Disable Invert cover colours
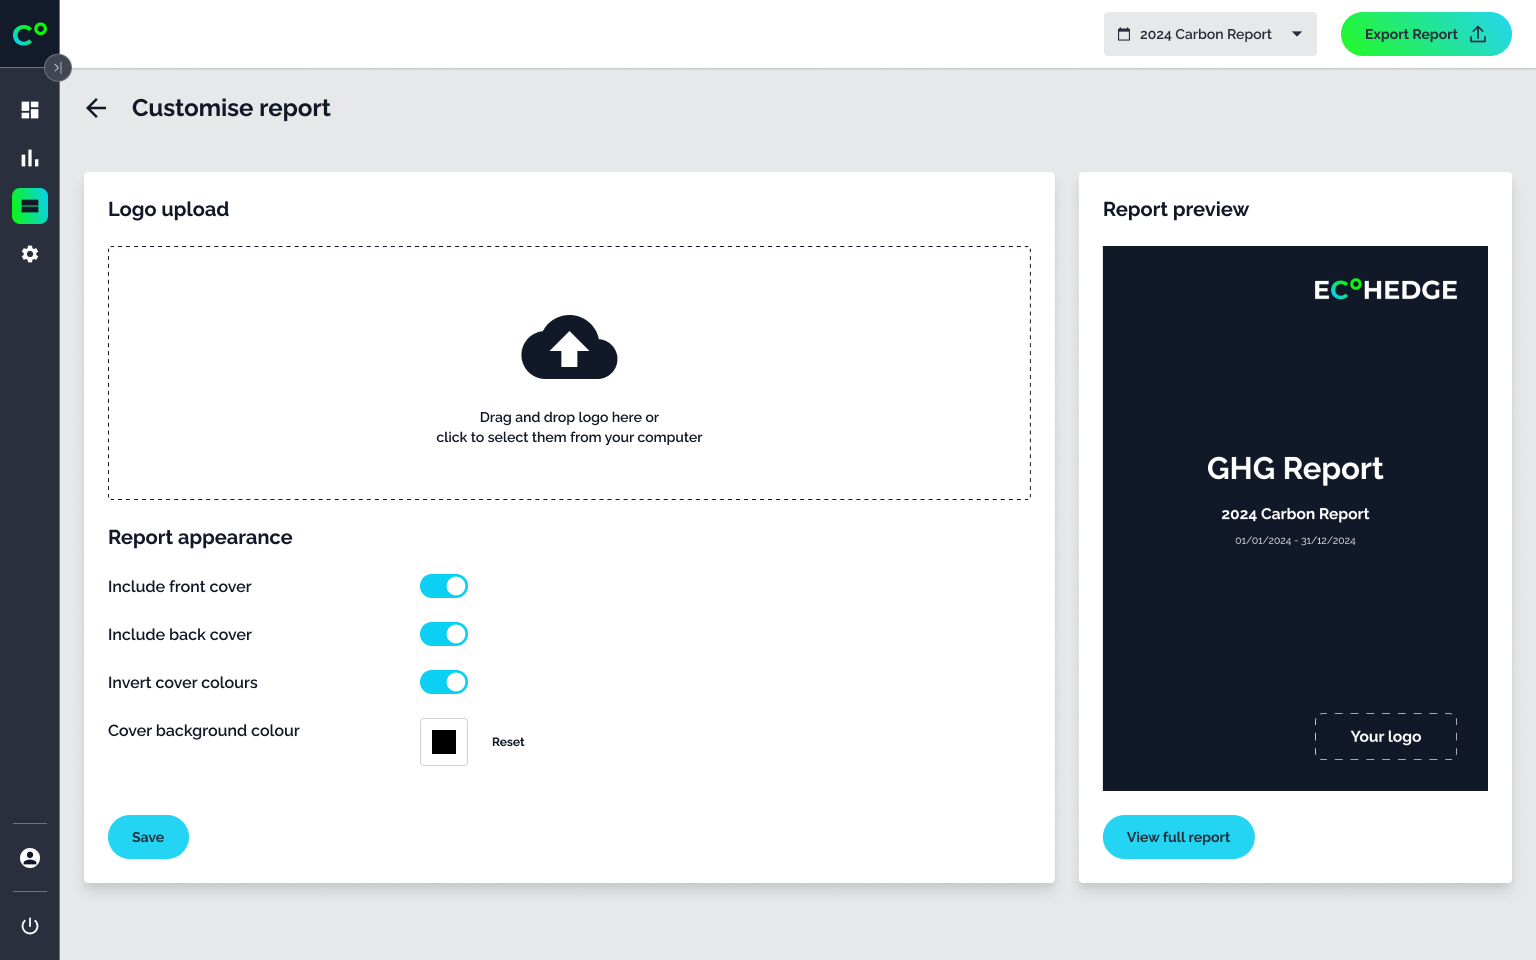 point(444,682)
